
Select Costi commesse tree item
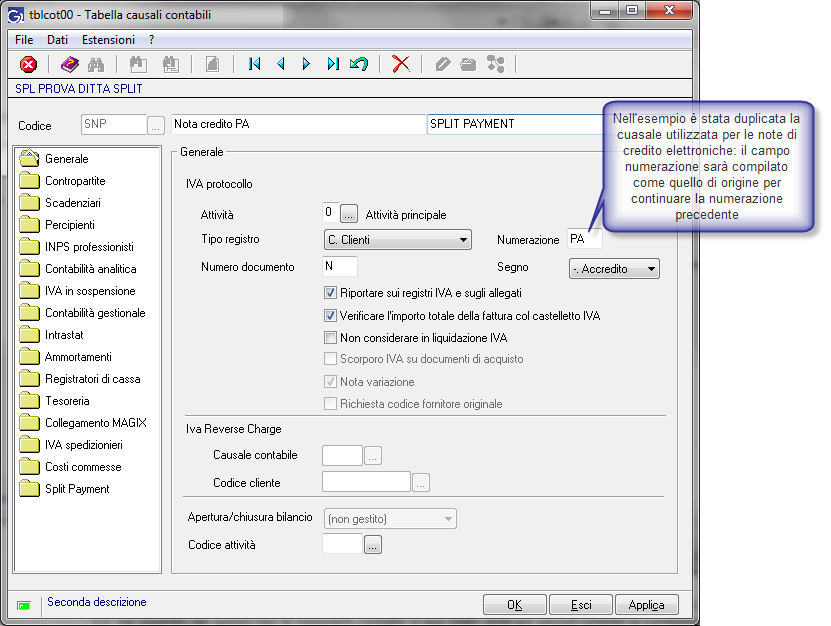[x=83, y=467]
